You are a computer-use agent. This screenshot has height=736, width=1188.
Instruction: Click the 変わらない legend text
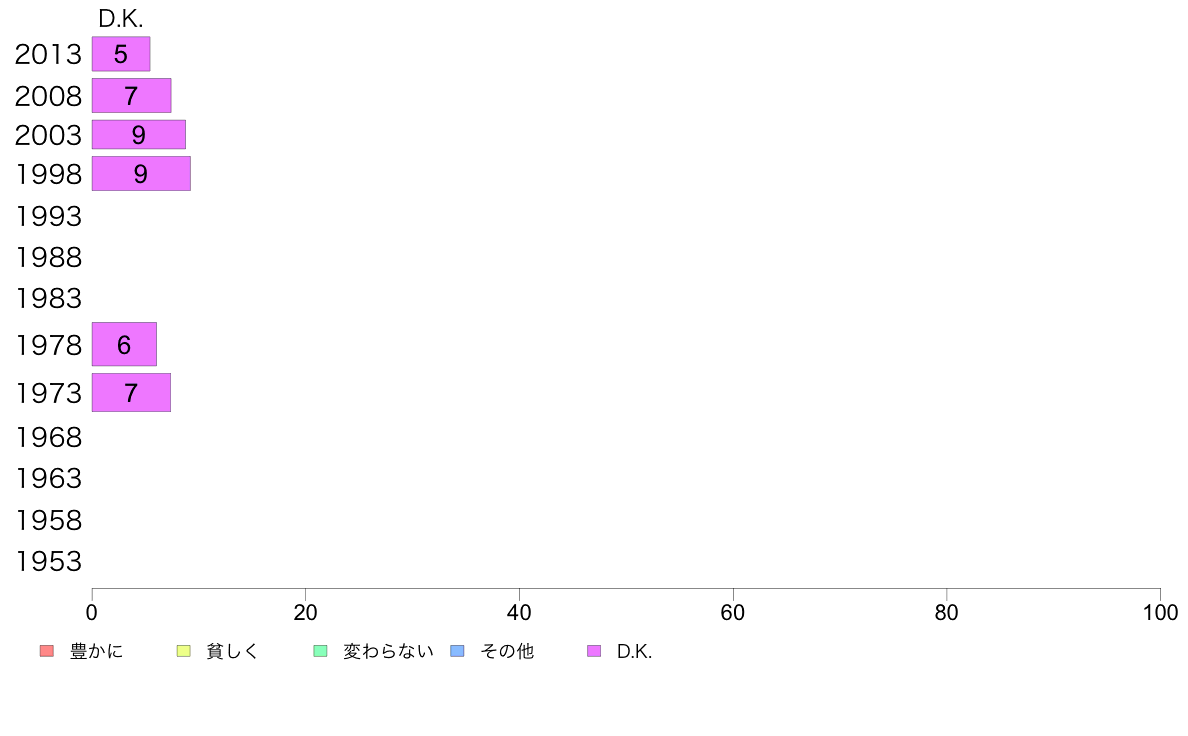(388, 651)
